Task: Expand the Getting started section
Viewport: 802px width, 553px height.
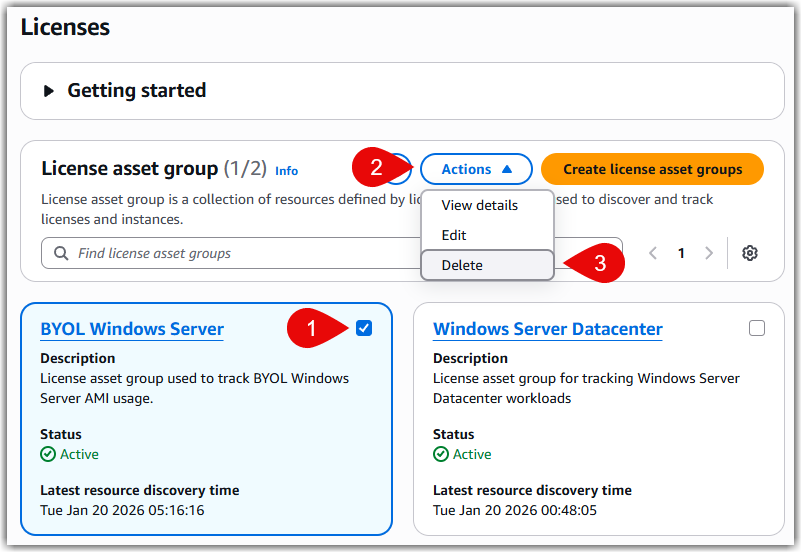Action: pos(49,91)
